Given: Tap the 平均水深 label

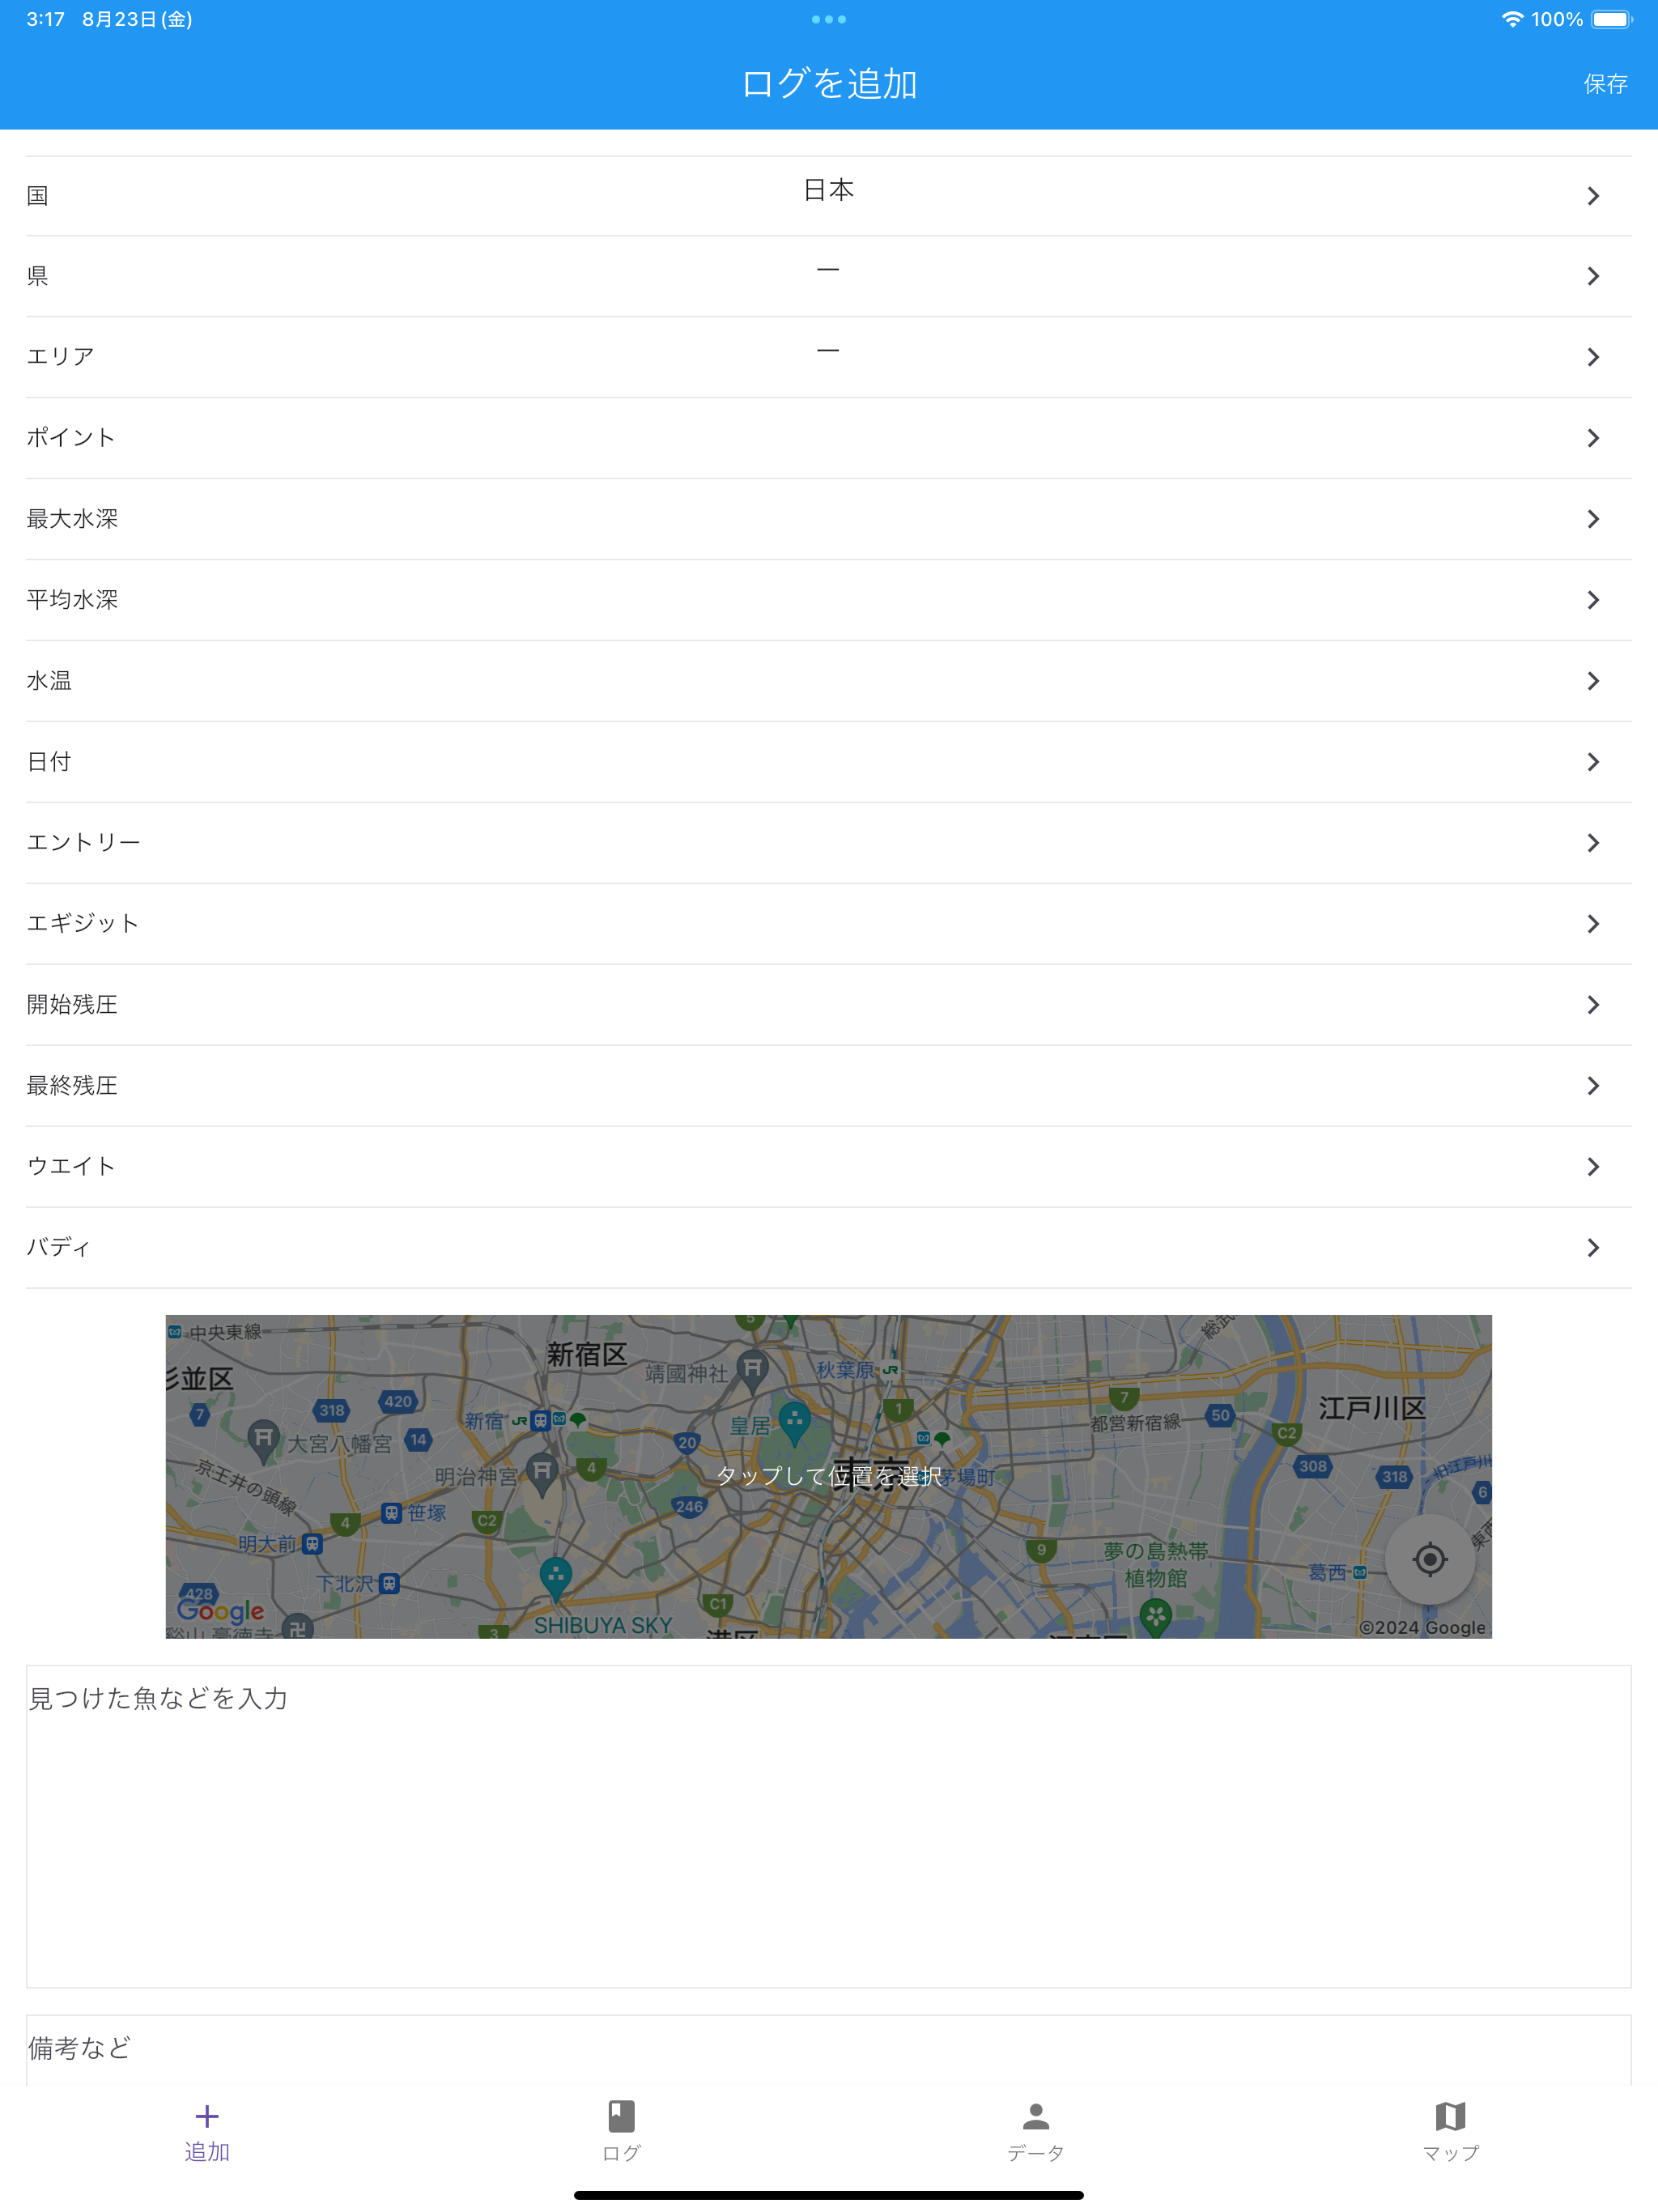Looking at the screenshot, I should coord(72,600).
